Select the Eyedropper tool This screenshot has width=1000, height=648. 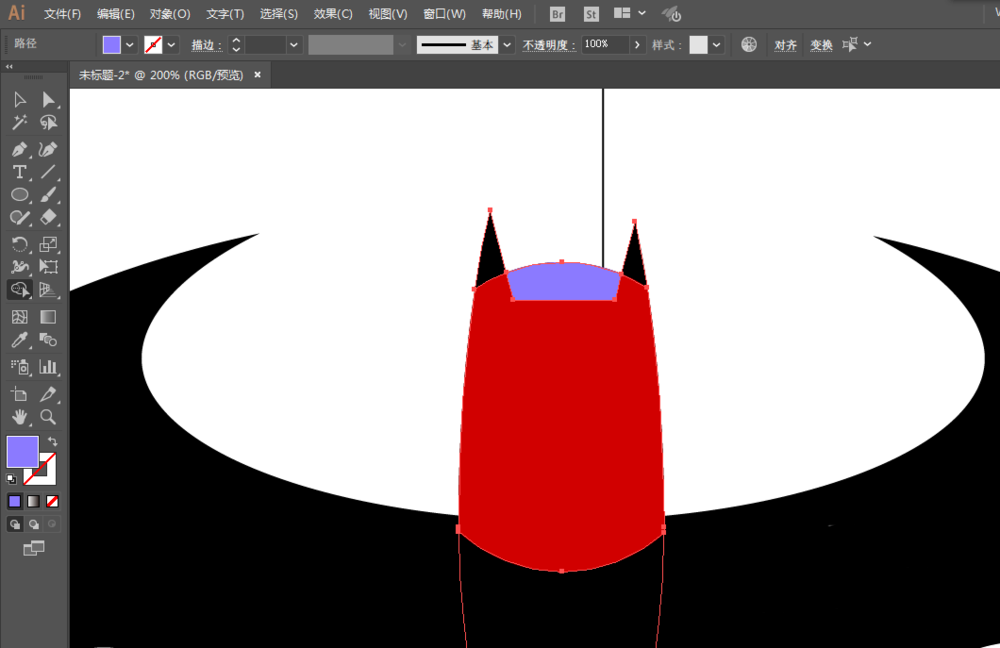point(20,340)
